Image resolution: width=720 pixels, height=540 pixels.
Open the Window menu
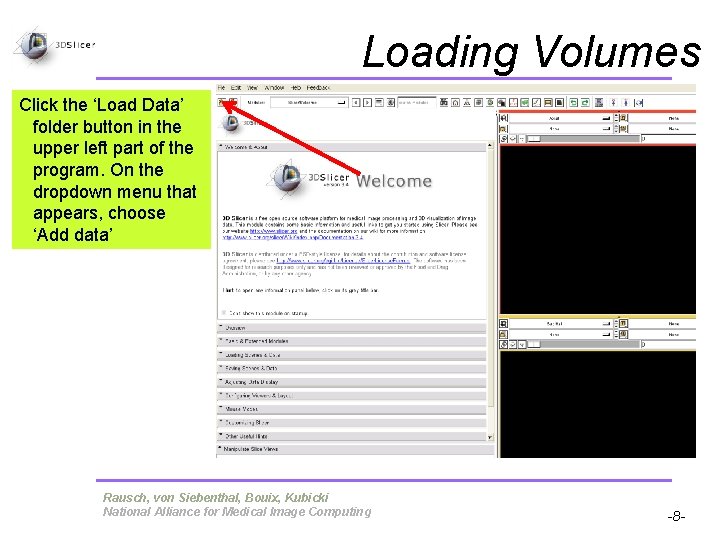tap(274, 87)
